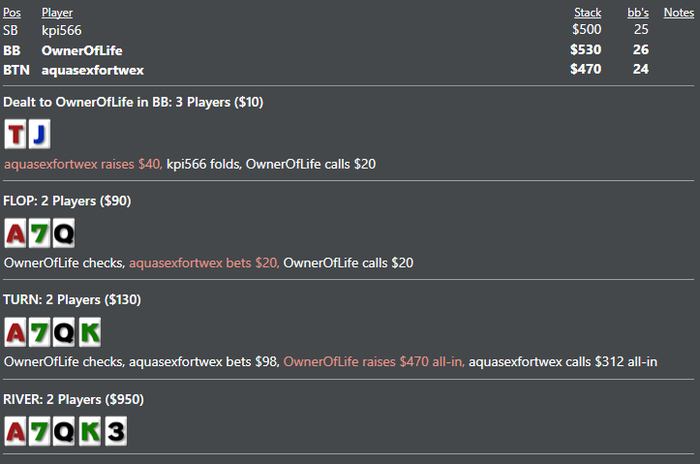
Task: Open the Notes column header link
Action: [x=678, y=12]
